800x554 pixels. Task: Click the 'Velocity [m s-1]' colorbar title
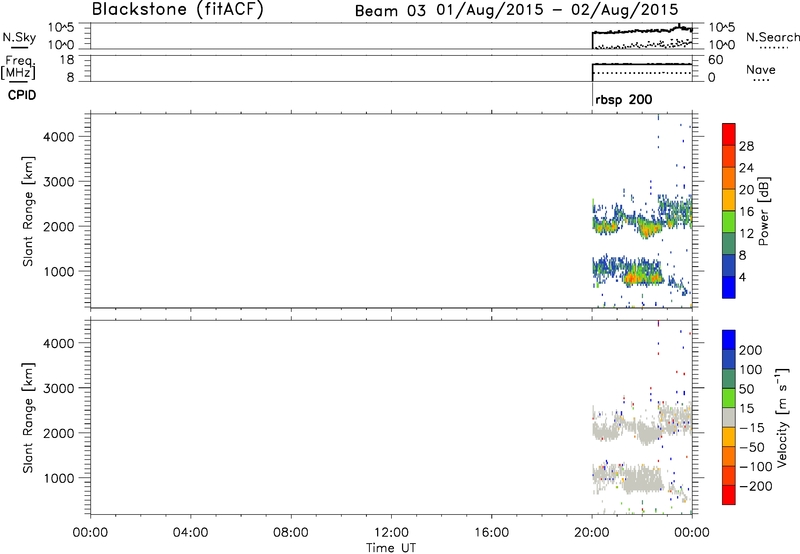point(782,417)
